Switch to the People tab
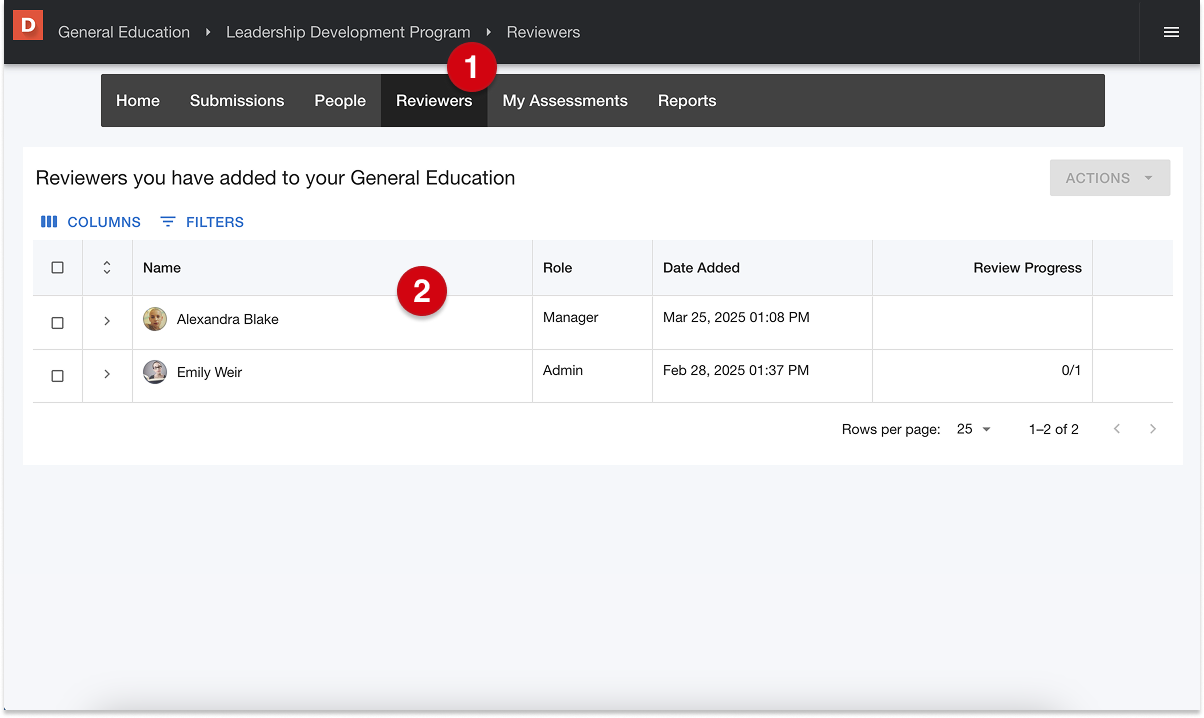The width and height of the screenshot is (1204, 718). click(340, 100)
